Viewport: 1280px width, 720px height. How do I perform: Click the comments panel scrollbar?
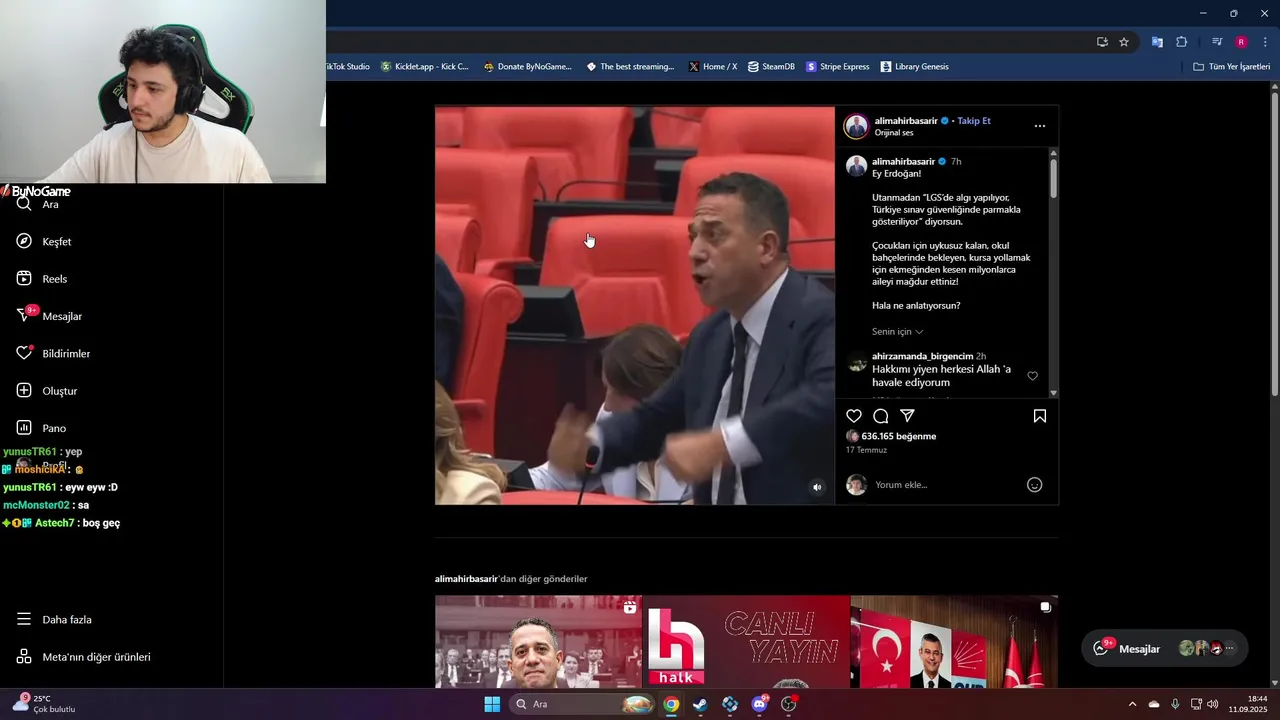1053,178
